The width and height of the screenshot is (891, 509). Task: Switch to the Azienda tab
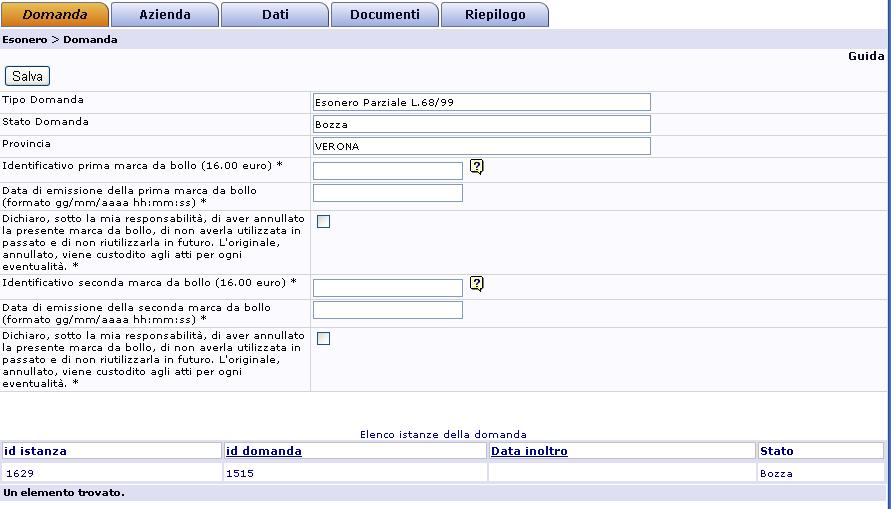pyautogui.click(x=164, y=15)
